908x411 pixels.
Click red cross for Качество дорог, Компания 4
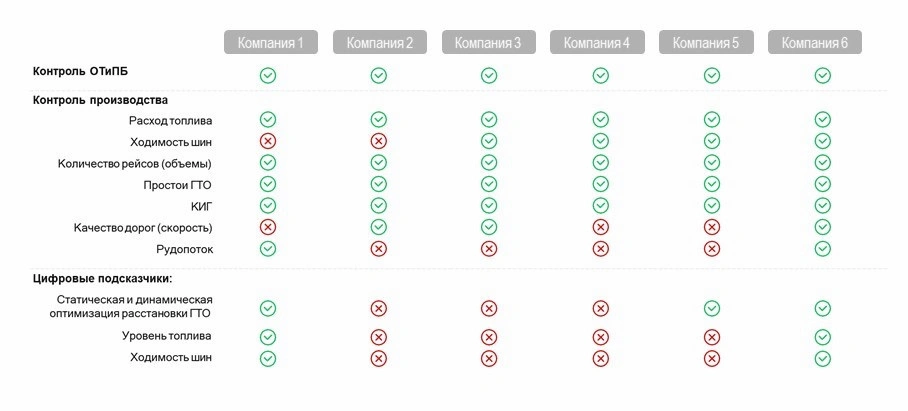601,227
